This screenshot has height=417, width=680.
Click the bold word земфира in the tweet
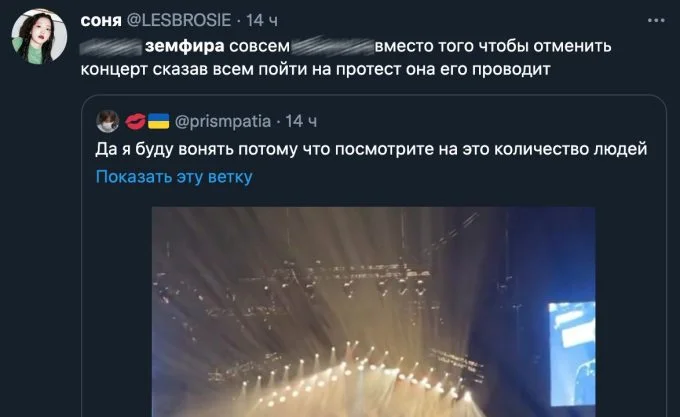pyautogui.click(x=185, y=46)
